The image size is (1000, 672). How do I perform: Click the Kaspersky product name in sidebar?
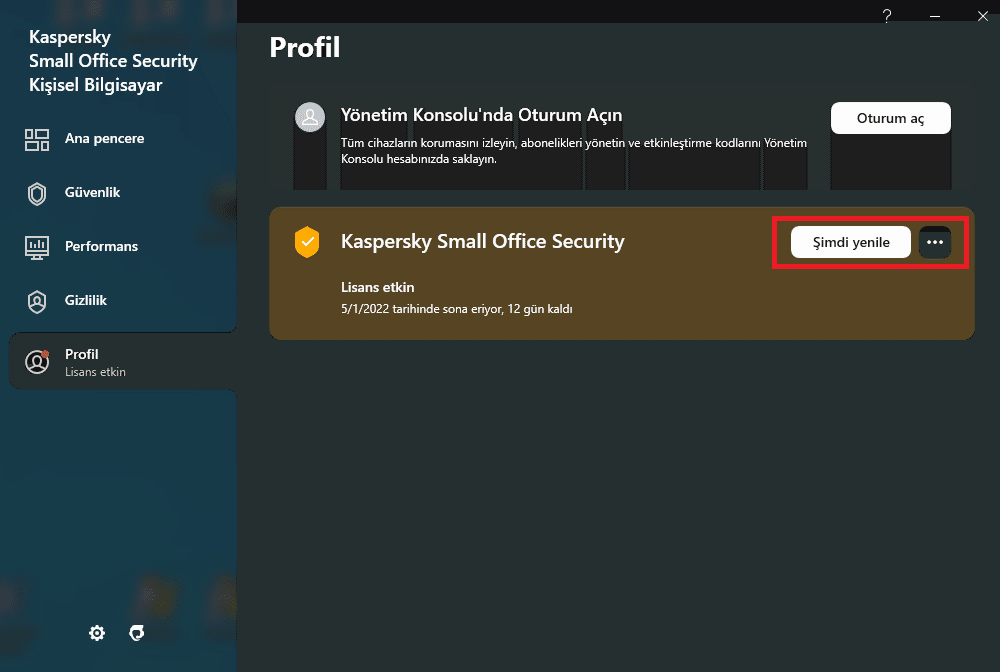(113, 61)
